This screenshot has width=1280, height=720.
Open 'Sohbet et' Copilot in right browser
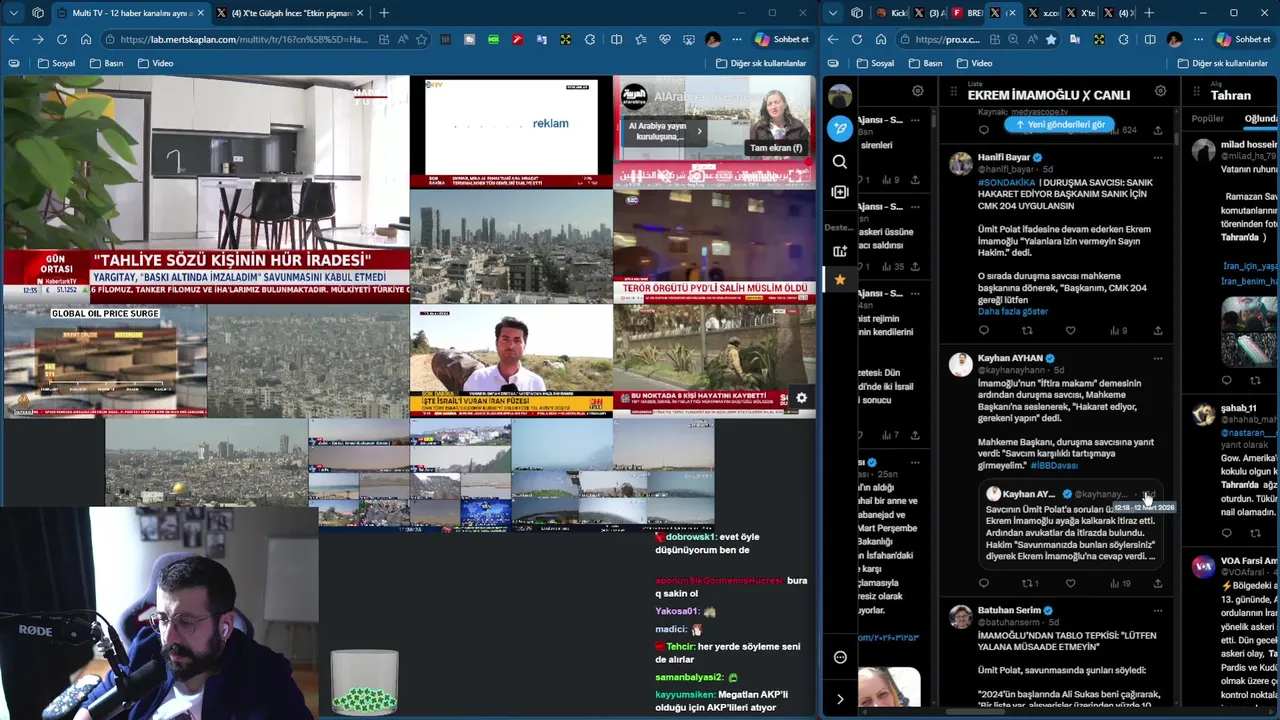[x=1243, y=39]
